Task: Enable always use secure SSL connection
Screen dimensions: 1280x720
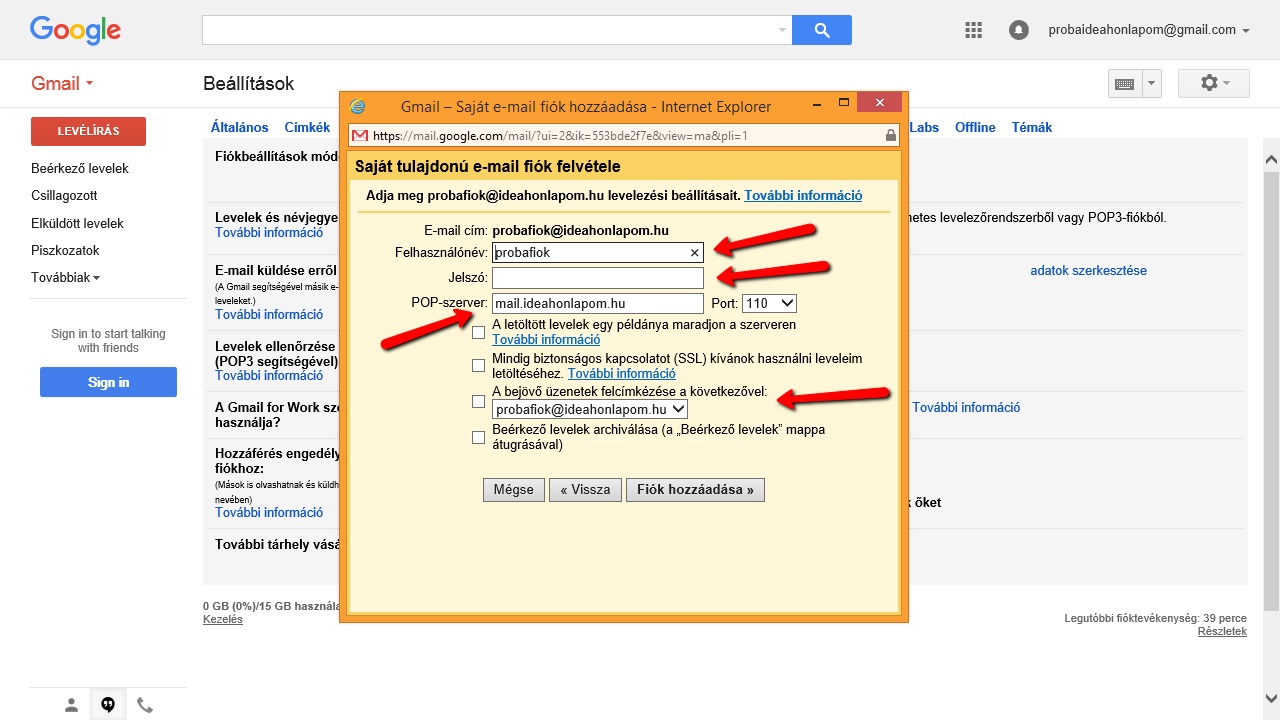Action: [x=479, y=365]
